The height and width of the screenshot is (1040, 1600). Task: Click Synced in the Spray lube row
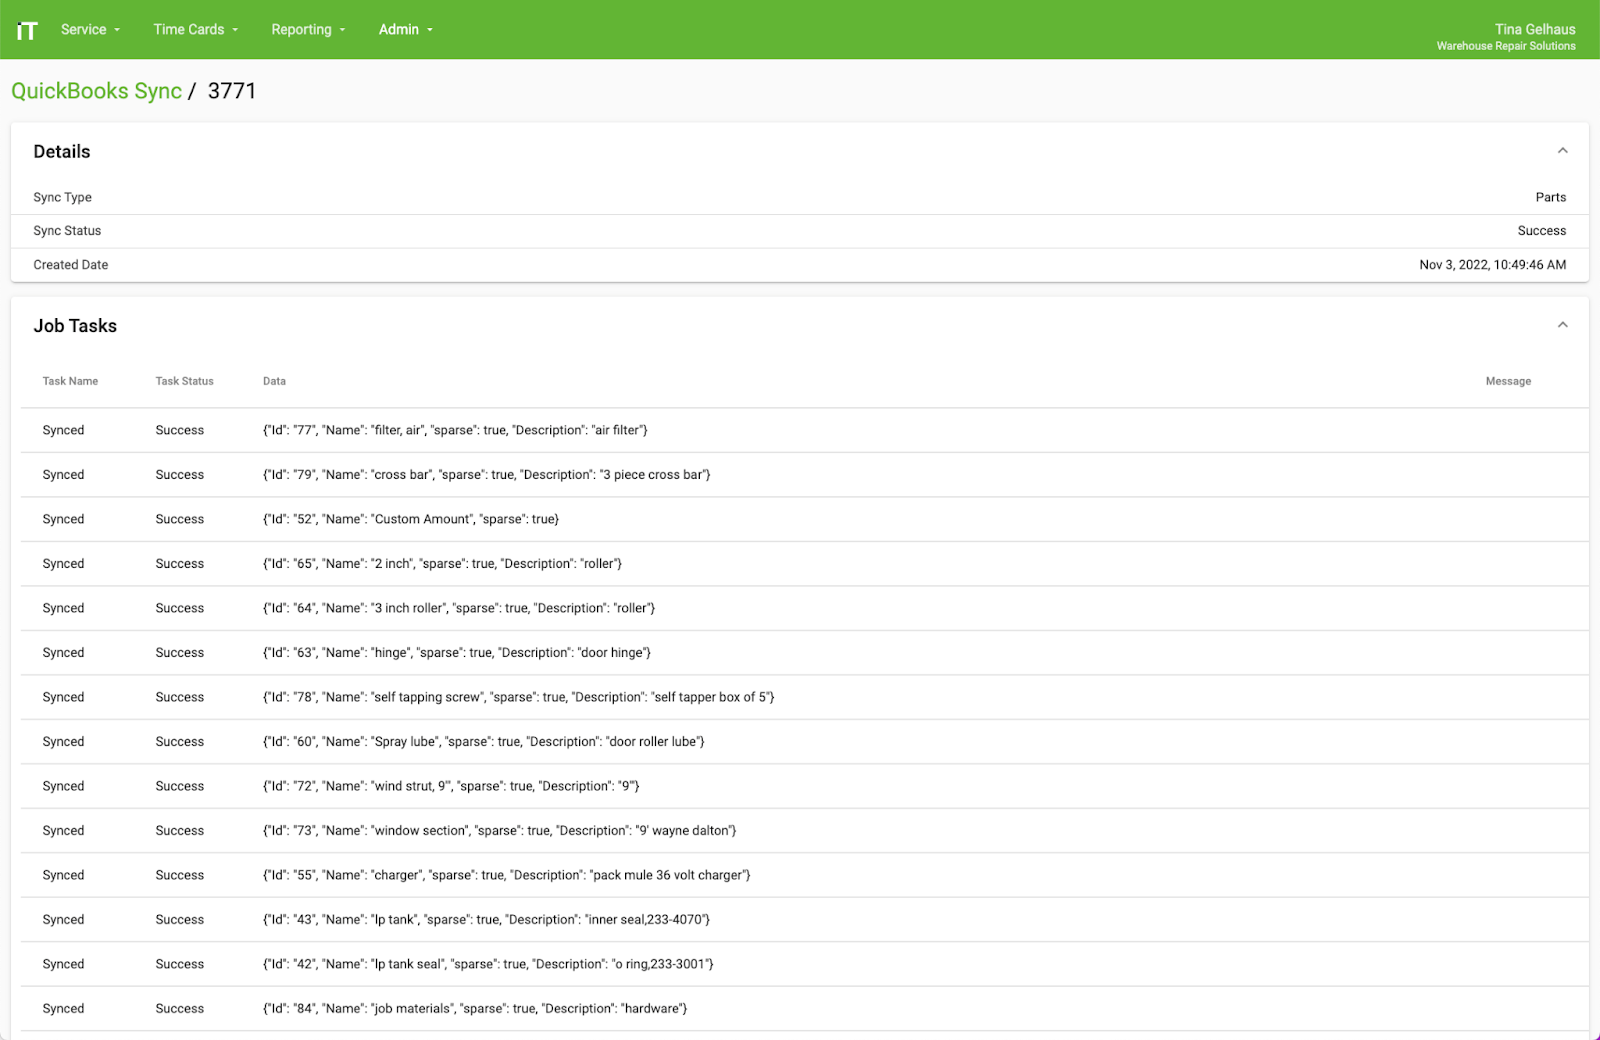[x=63, y=742]
